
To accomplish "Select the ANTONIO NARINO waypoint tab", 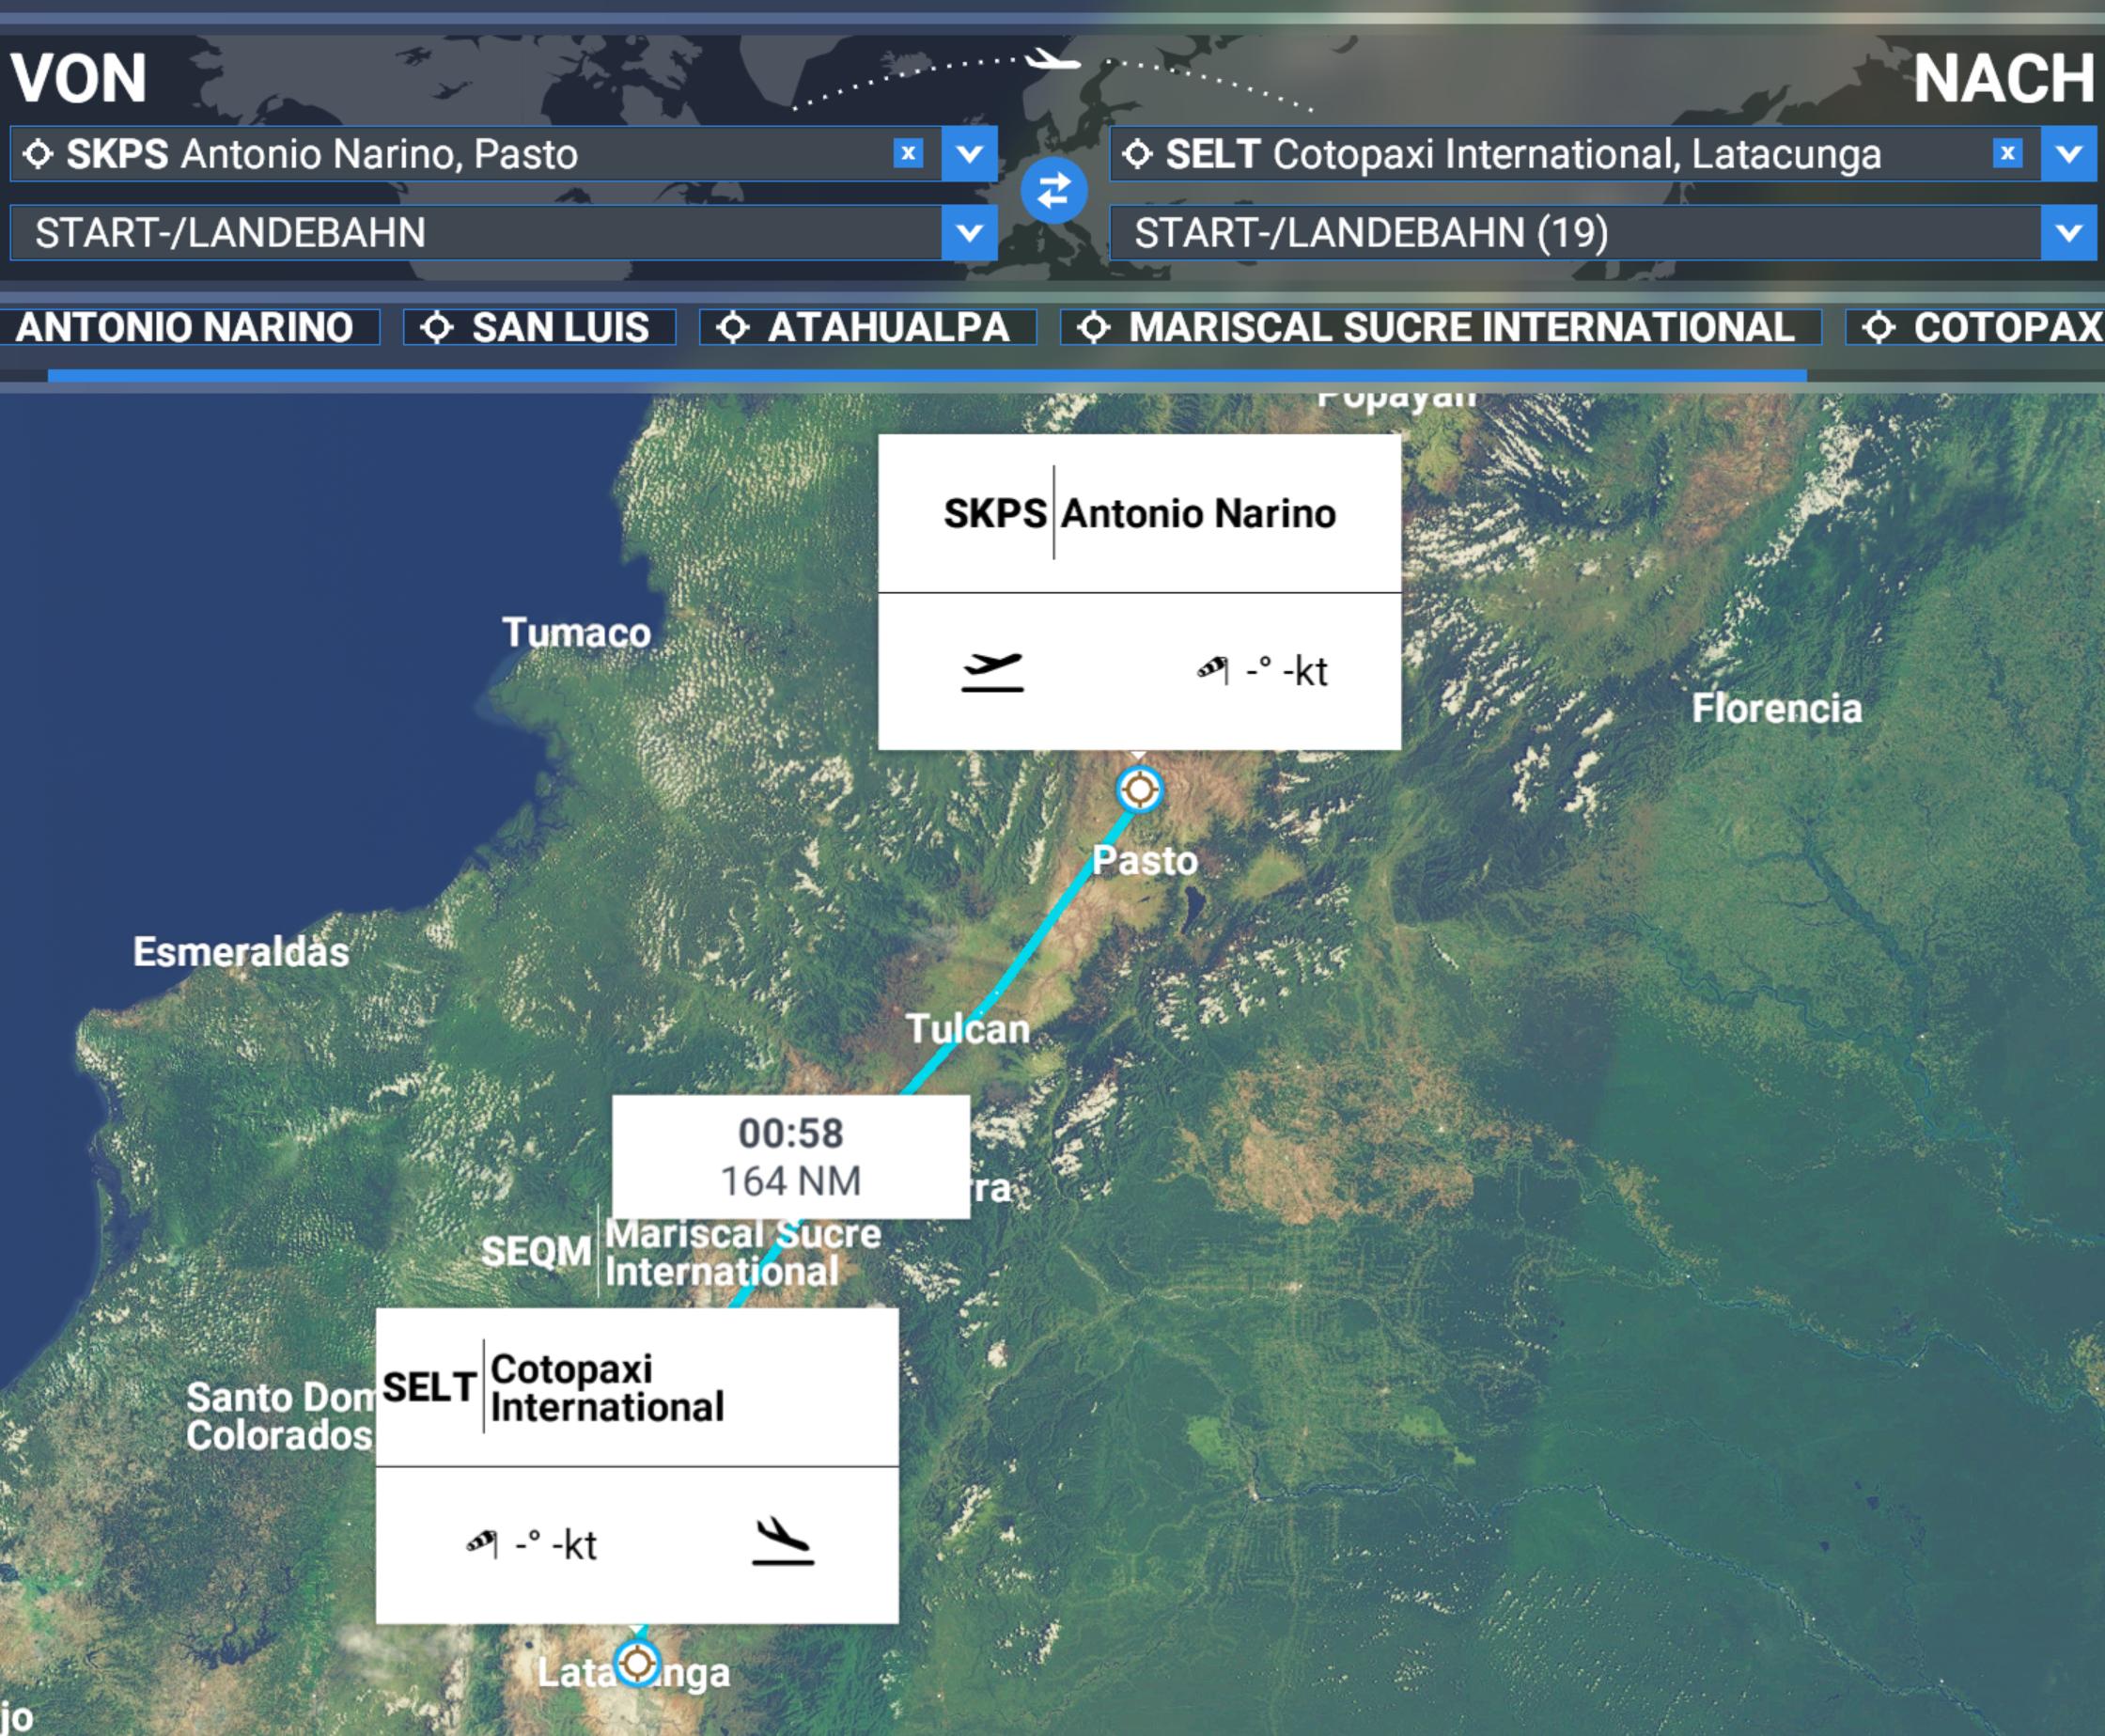I will point(188,327).
